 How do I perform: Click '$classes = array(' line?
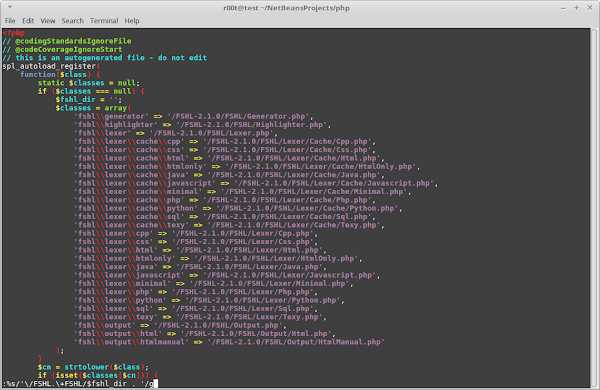[93, 108]
